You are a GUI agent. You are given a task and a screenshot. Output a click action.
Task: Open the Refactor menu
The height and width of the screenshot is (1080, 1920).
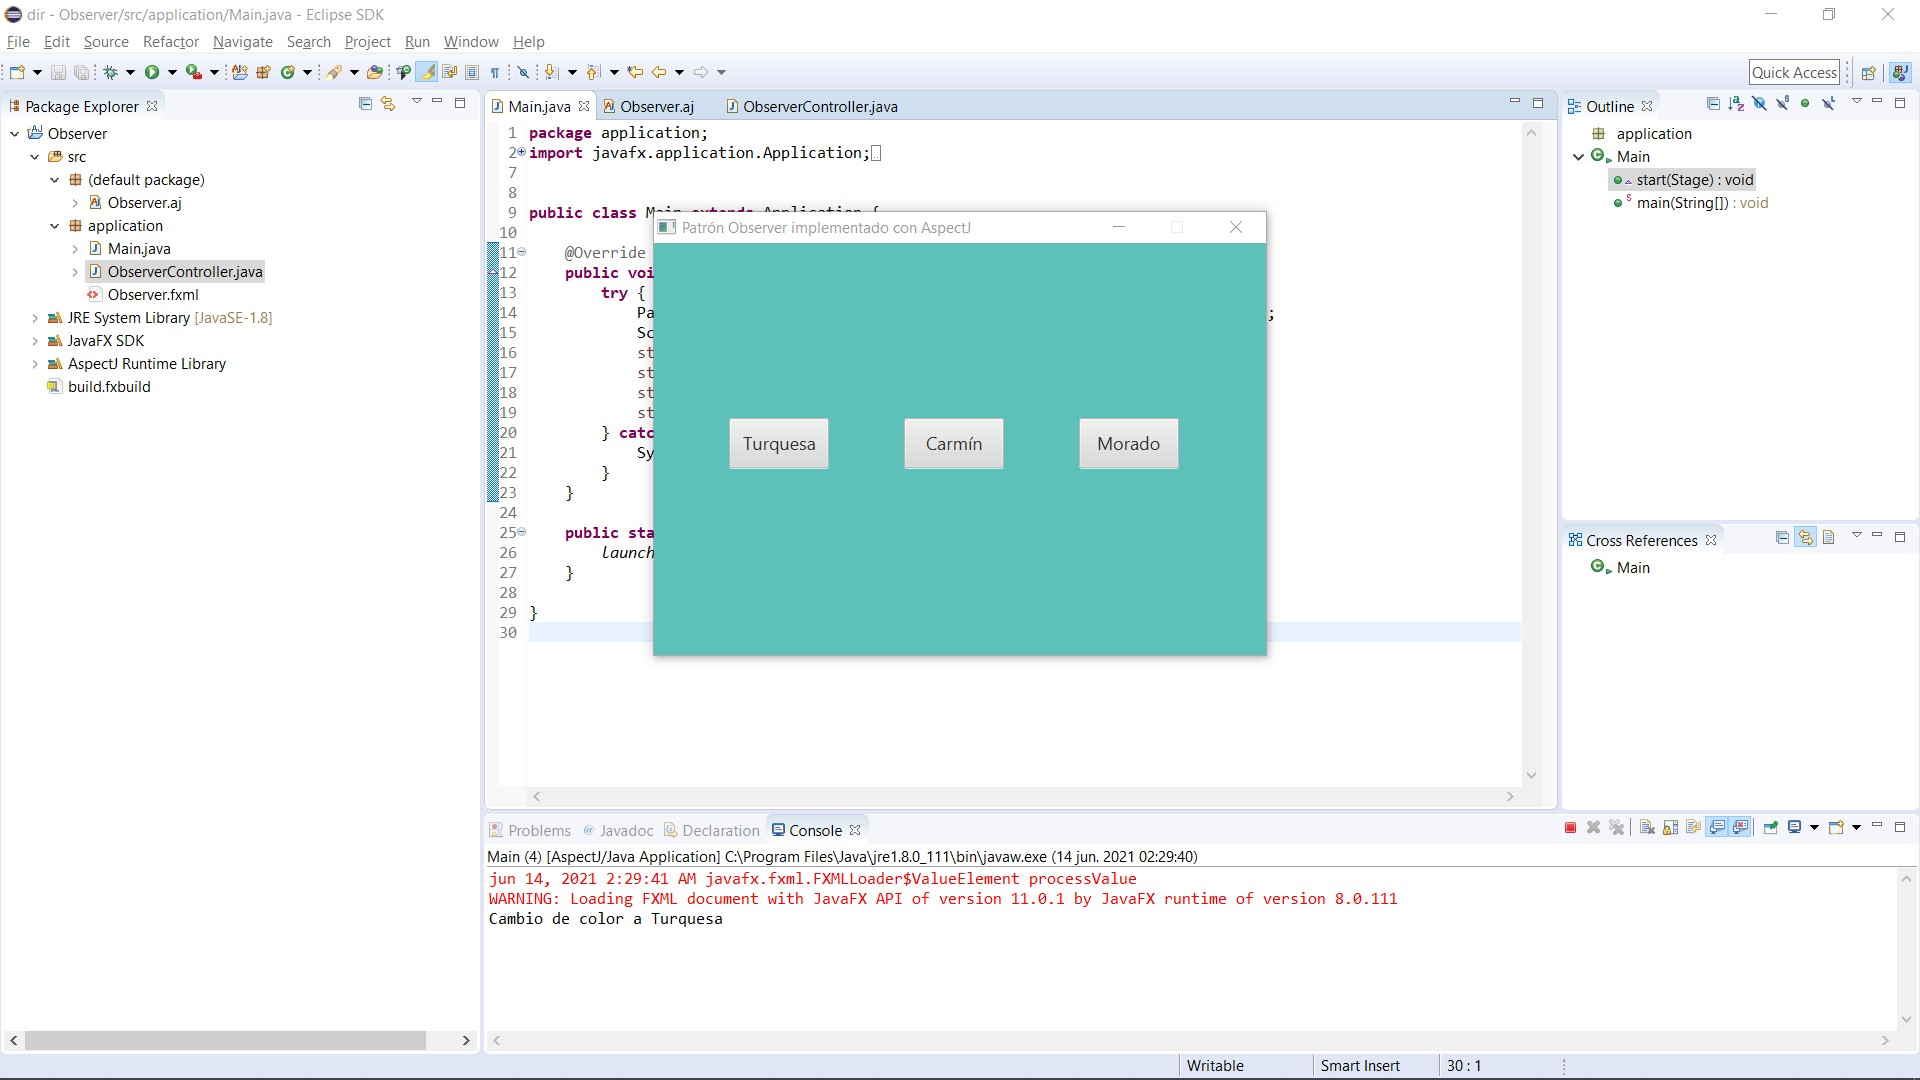pyautogui.click(x=170, y=42)
